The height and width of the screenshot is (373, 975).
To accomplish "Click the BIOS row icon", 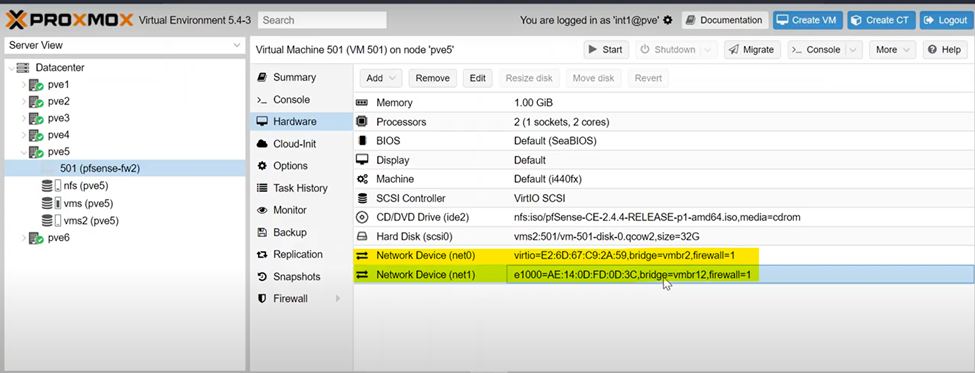I will click(362, 140).
